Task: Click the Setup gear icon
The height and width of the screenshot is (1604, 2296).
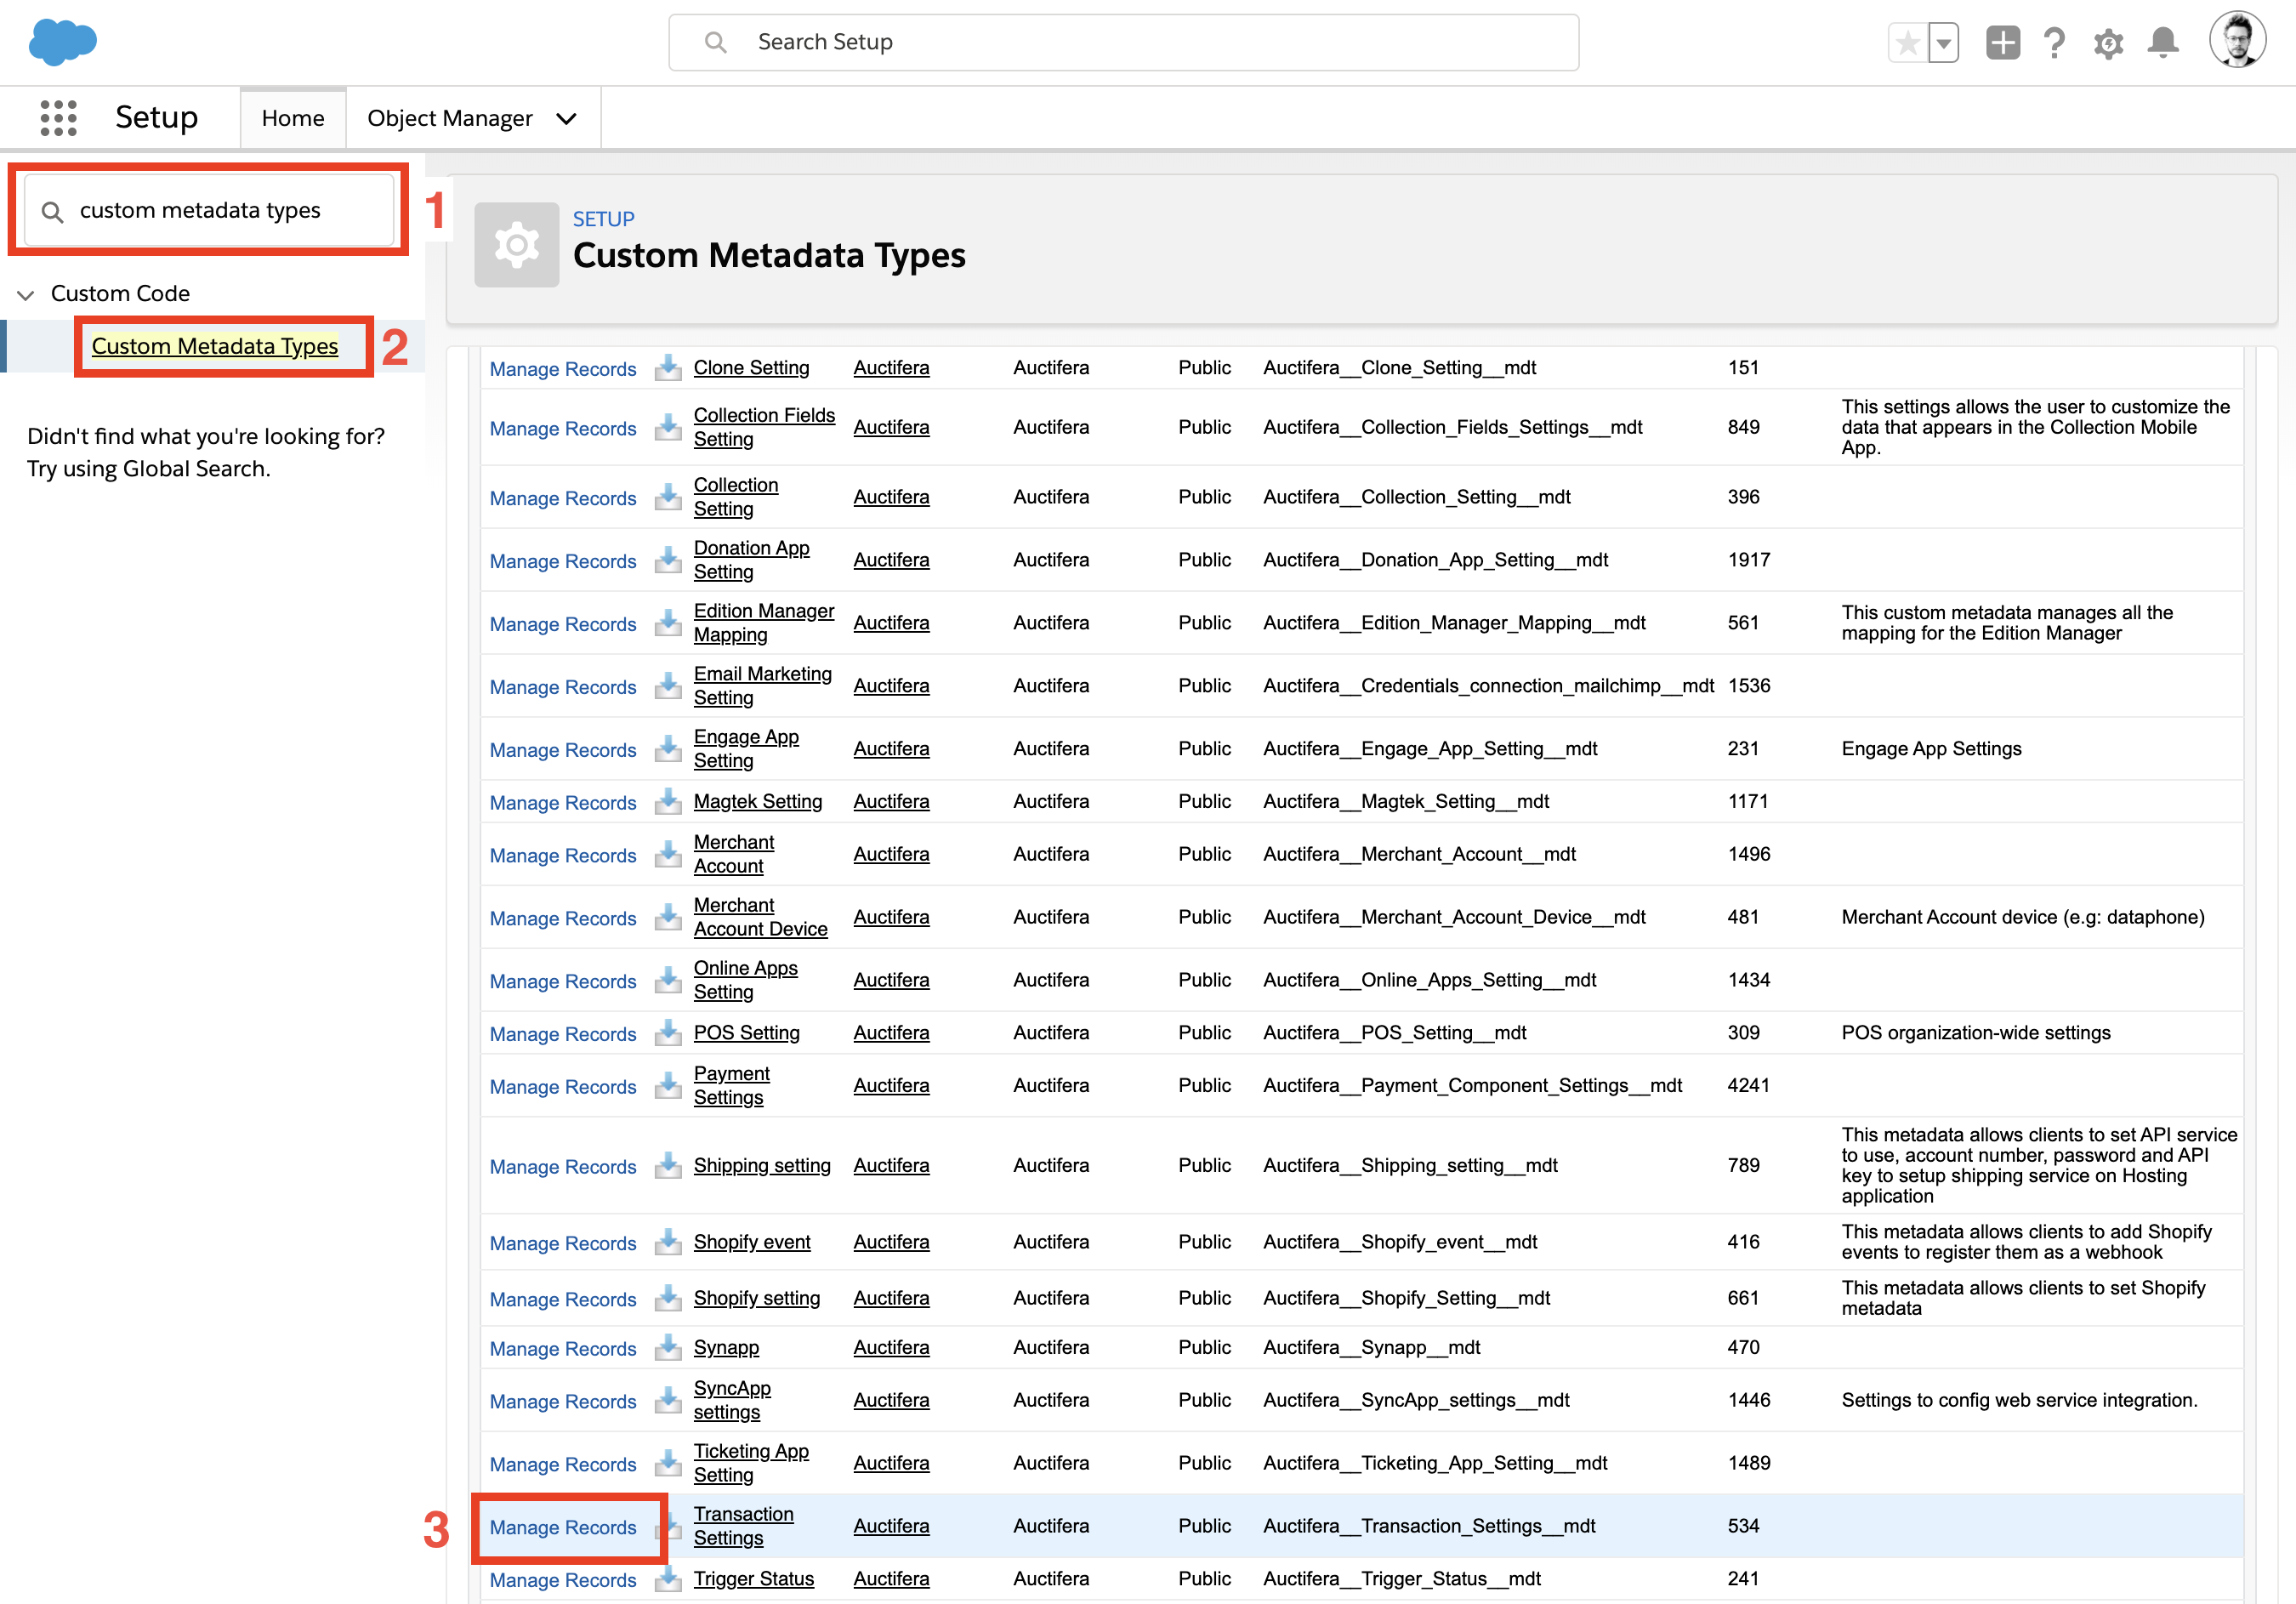Action: coord(2107,42)
